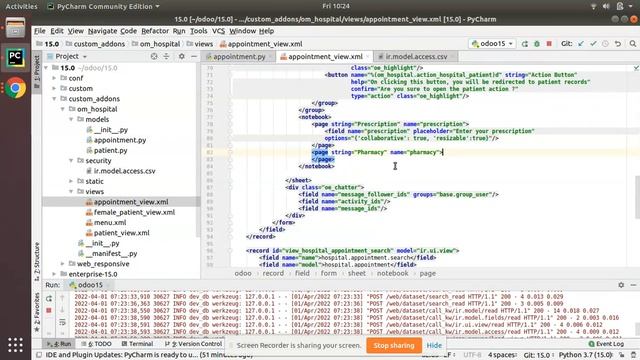Open the Version Control tool window
640x360 pixels.
point(193,344)
